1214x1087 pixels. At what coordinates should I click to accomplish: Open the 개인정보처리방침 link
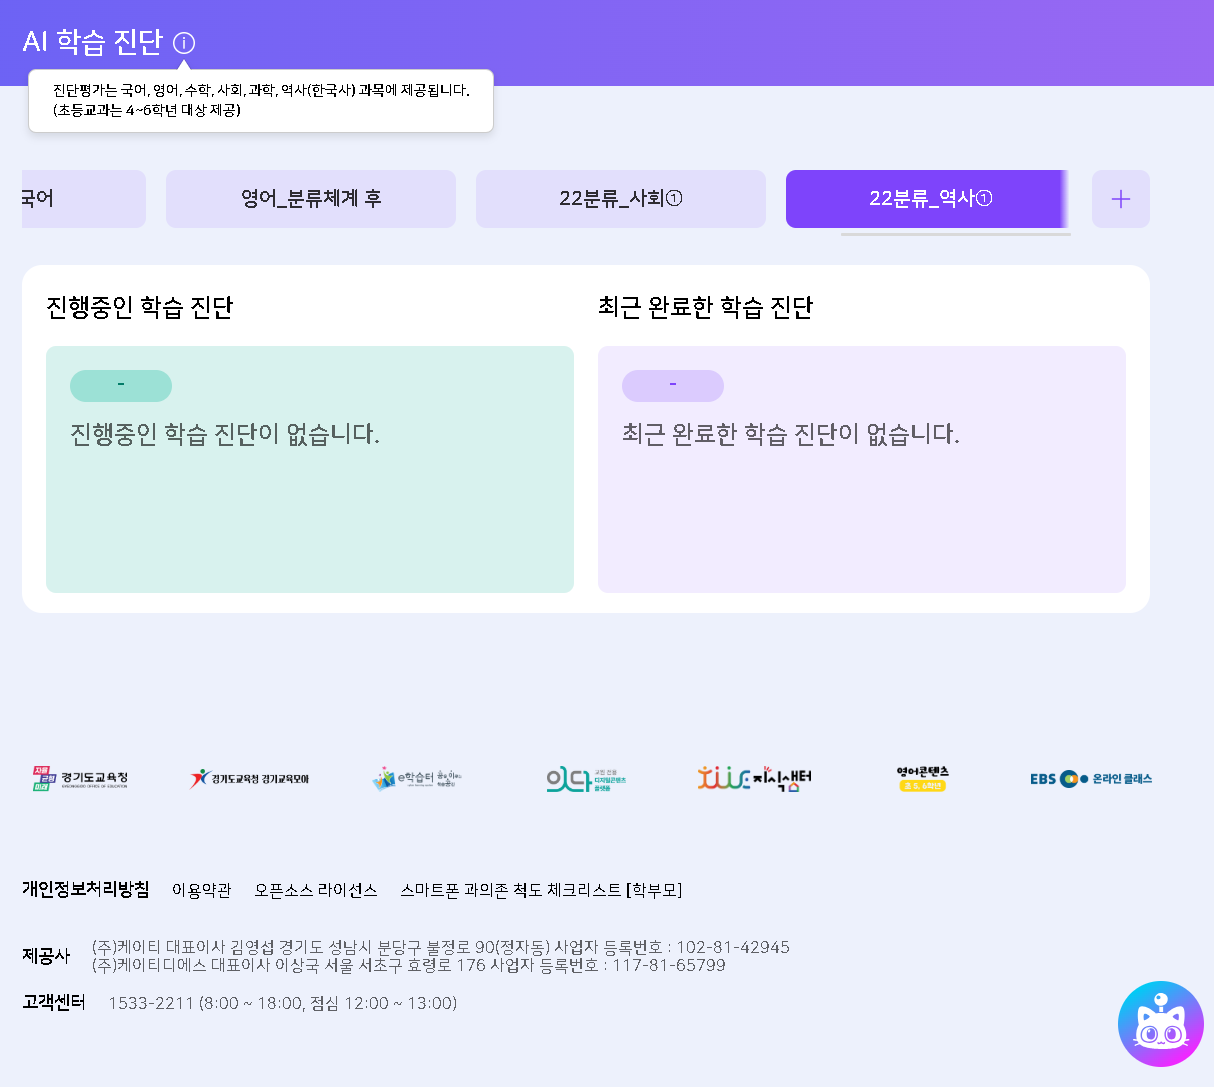point(86,889)
